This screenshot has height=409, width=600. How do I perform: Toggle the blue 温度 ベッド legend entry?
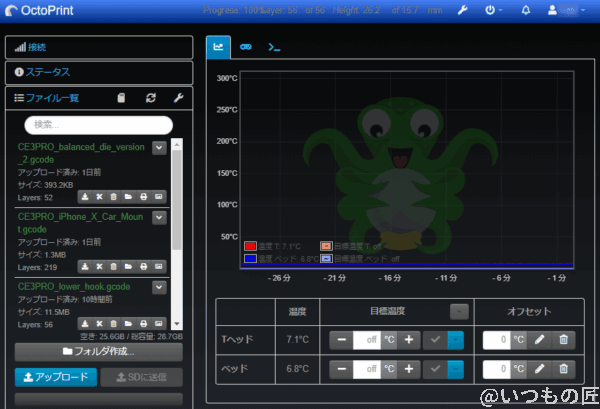(x=250, y=257)
